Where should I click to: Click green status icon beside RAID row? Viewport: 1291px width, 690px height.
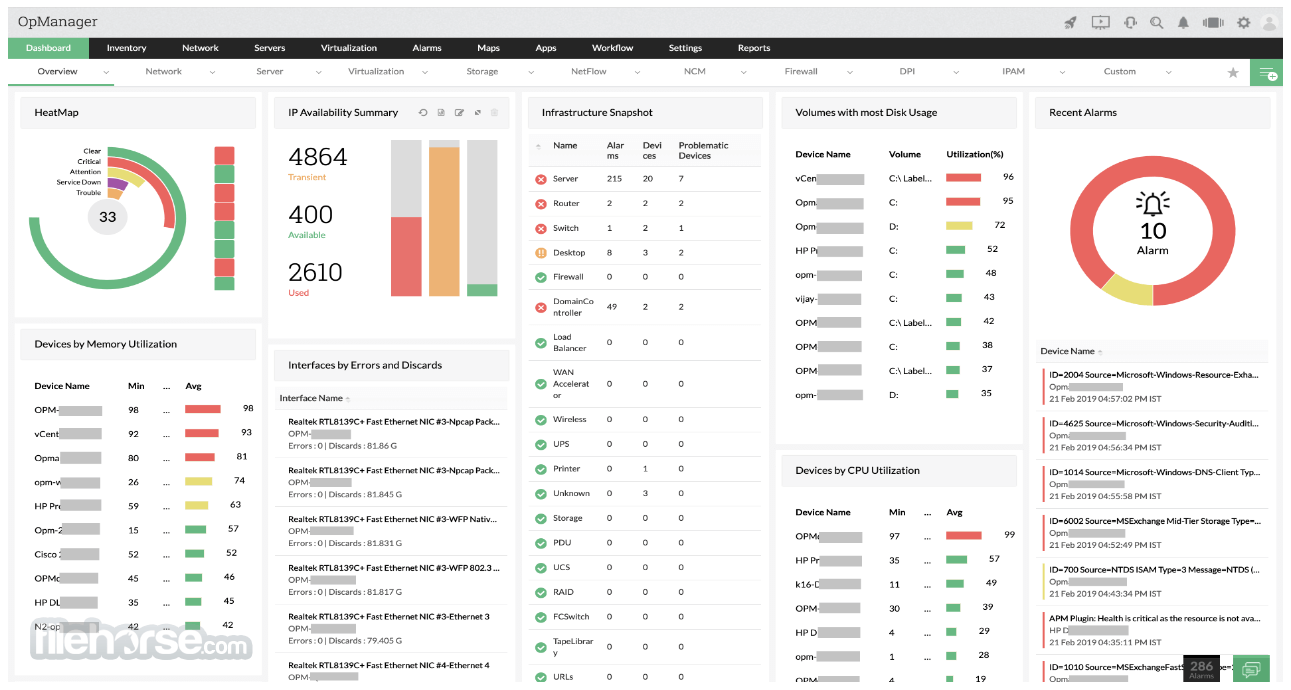click(x=541, y=593)
